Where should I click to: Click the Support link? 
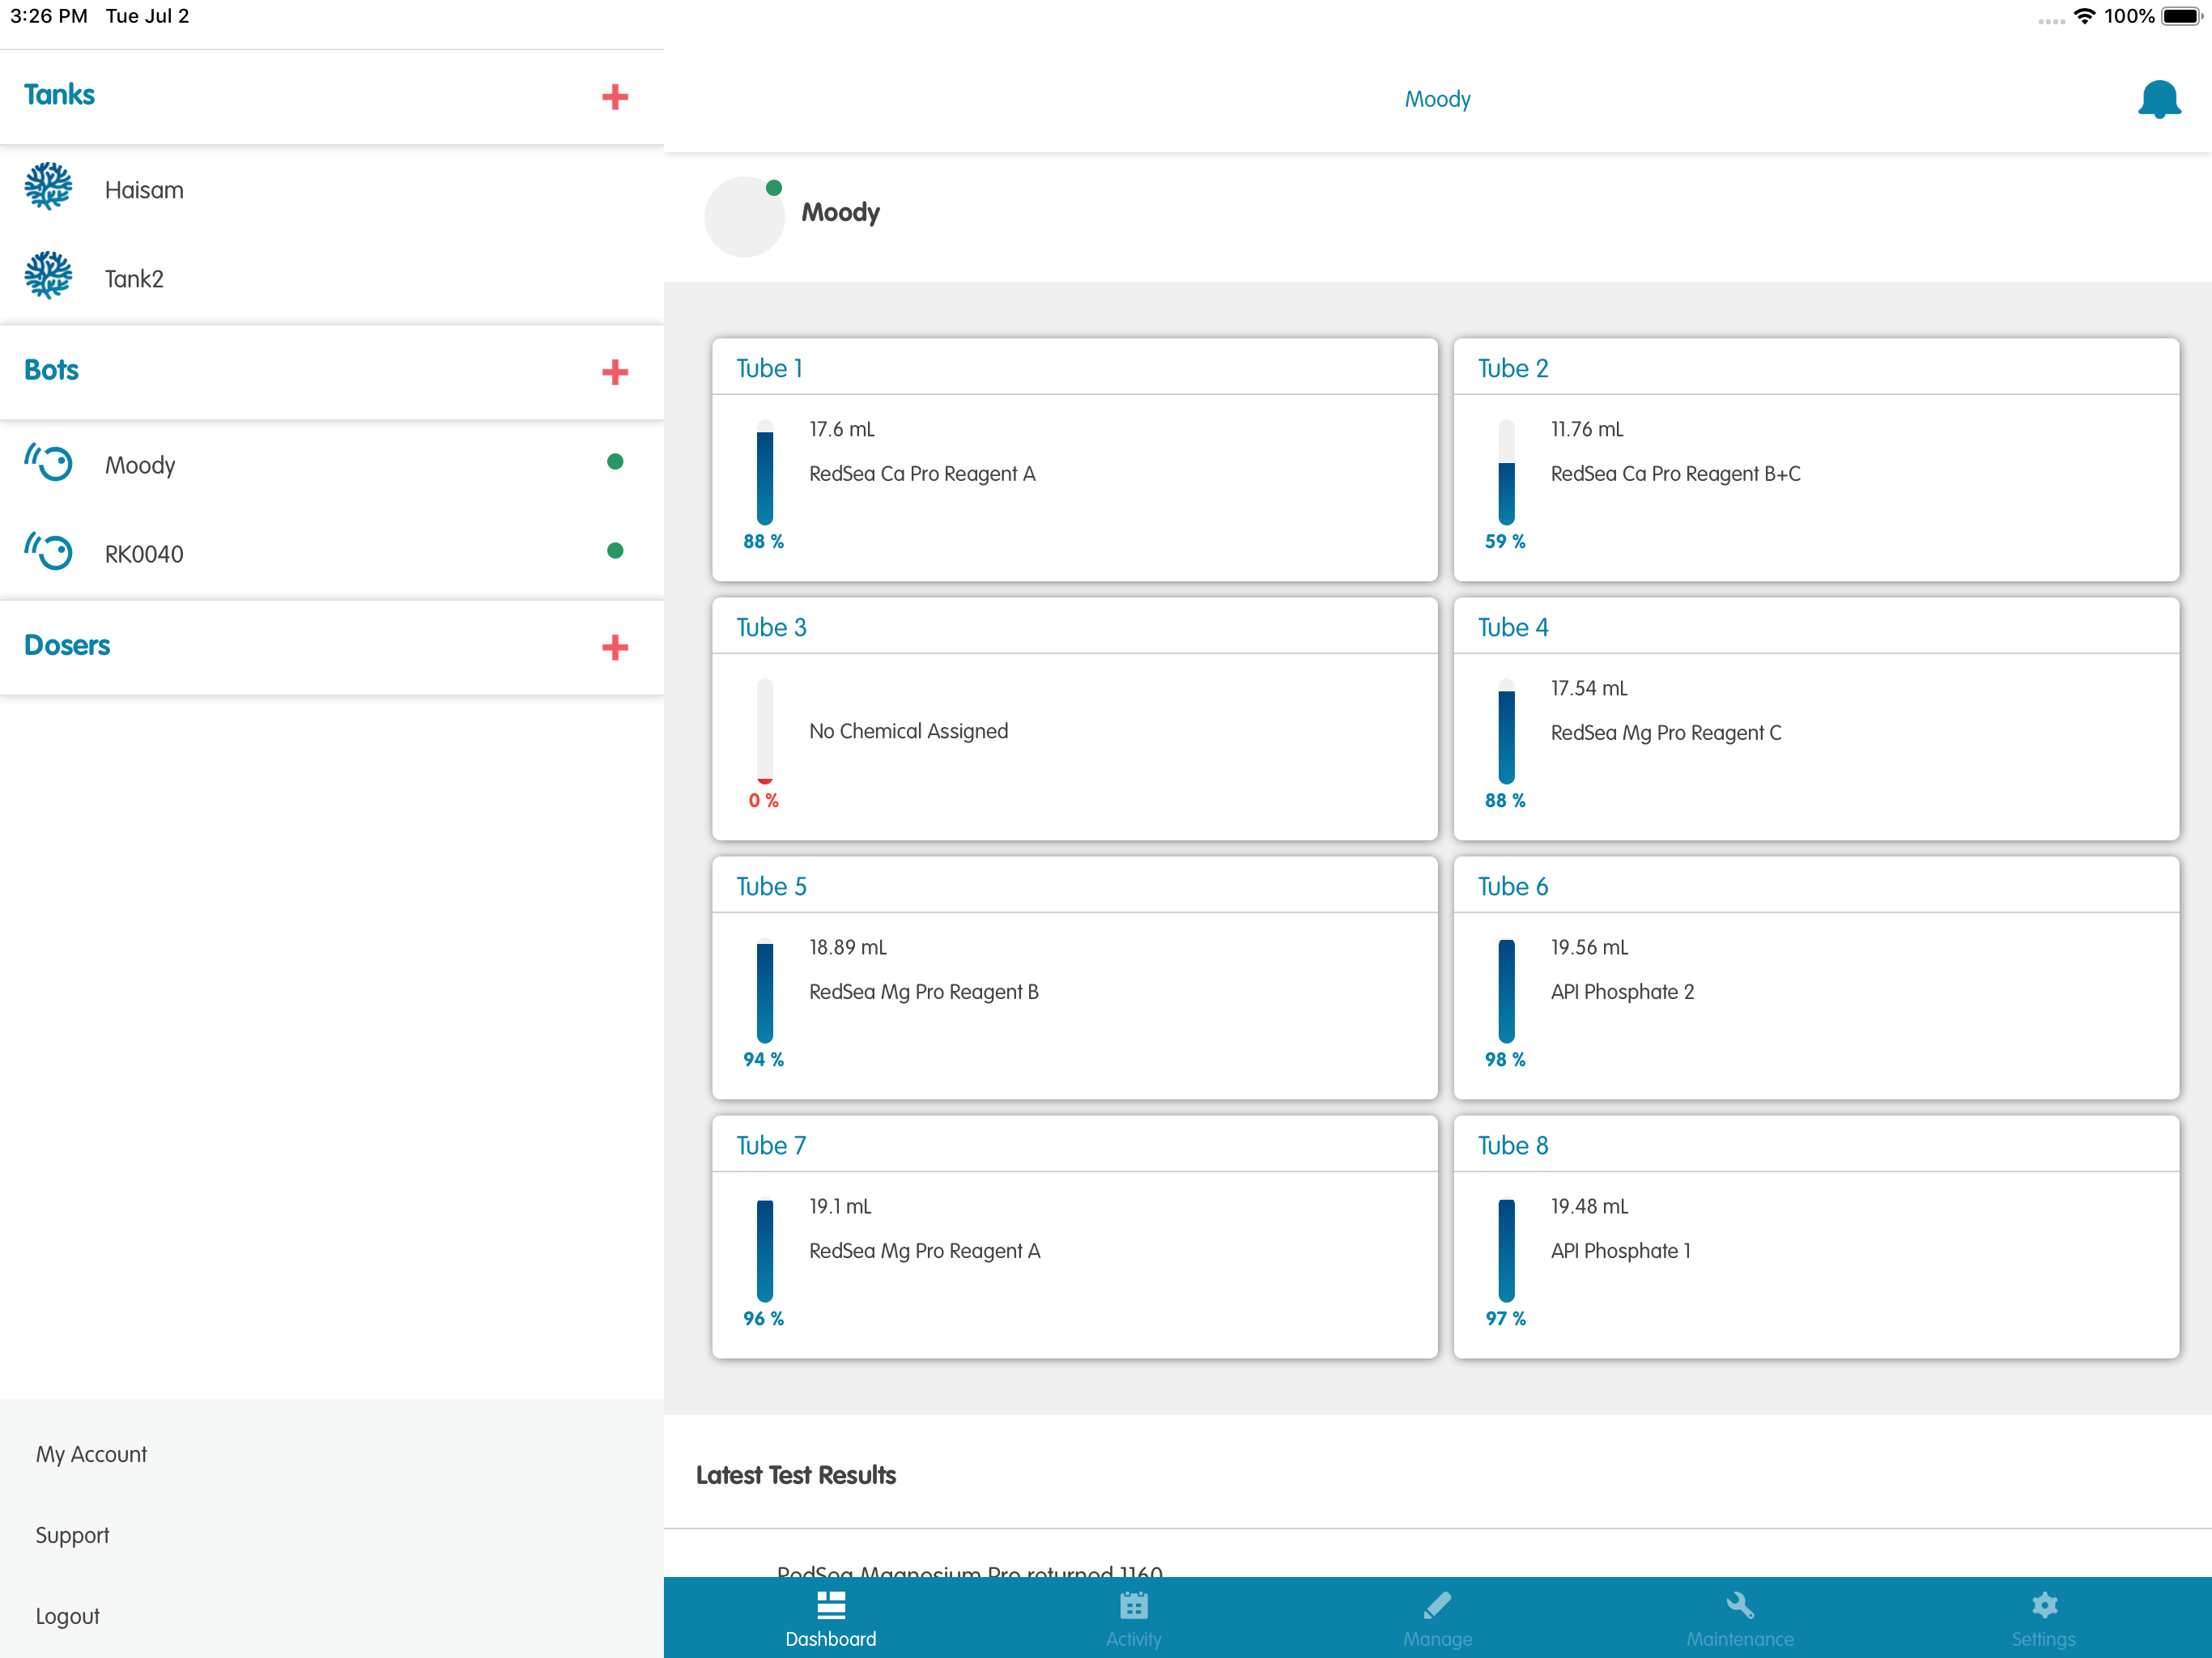tap(72, 1535)
